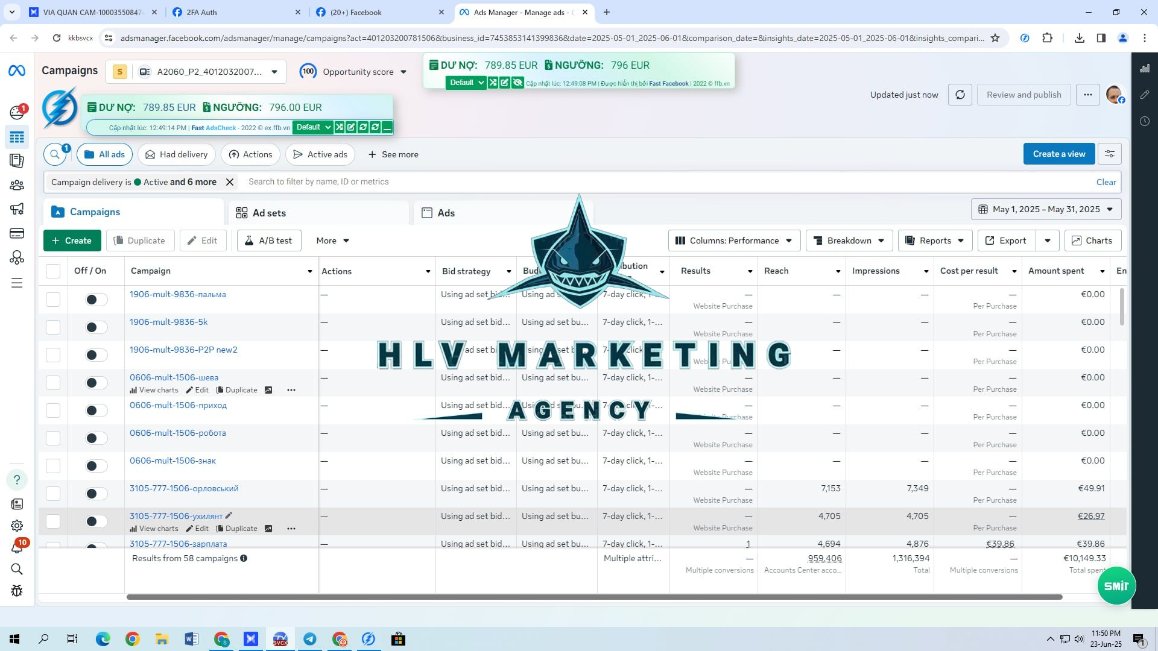Switch to the Ad sets tab

point(318,213)
